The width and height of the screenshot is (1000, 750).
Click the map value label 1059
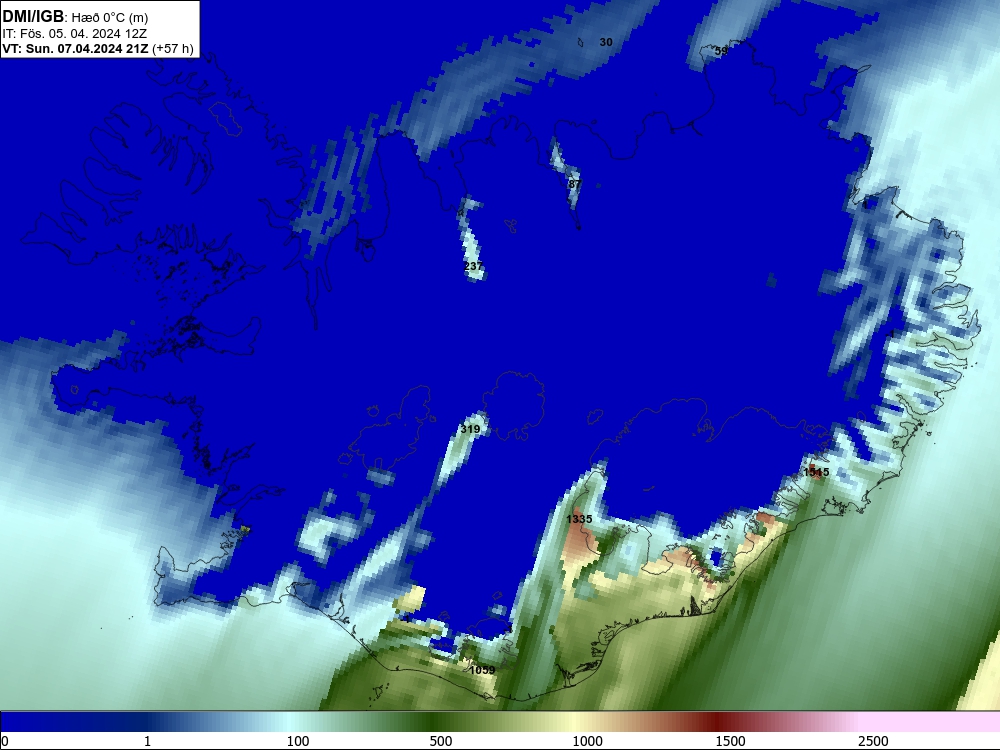(482, 670)
